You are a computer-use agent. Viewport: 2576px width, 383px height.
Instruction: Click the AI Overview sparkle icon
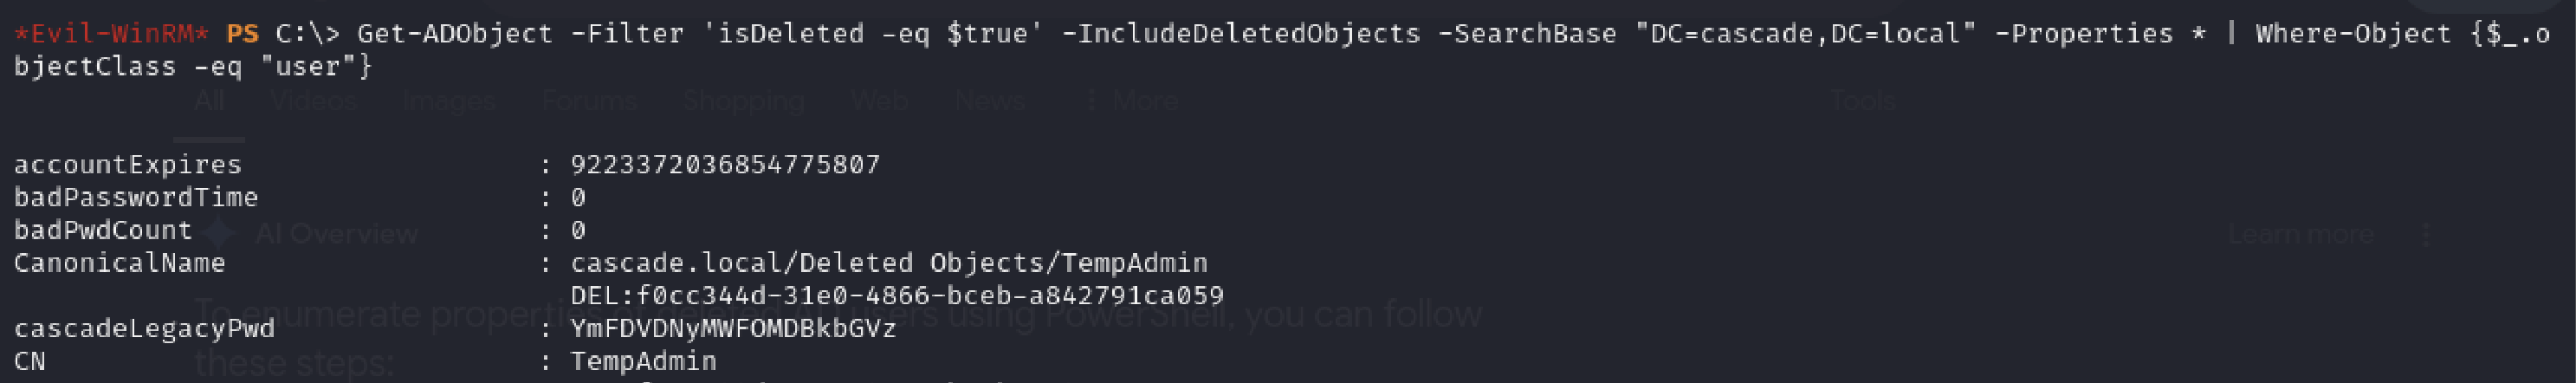click(219, 233)
